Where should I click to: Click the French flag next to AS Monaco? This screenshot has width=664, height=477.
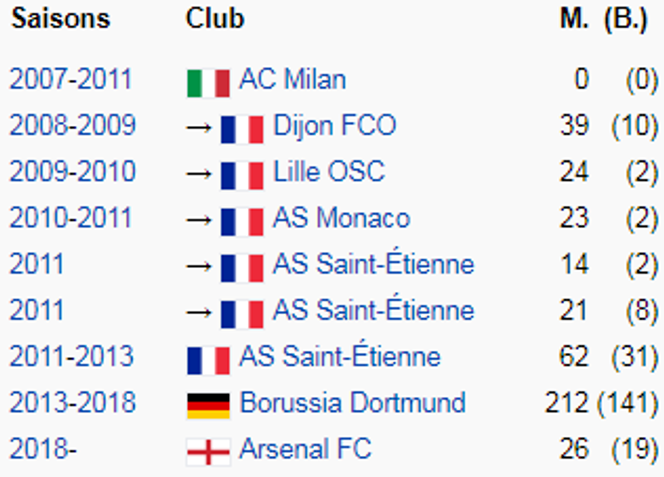click(x=242, y=222)
